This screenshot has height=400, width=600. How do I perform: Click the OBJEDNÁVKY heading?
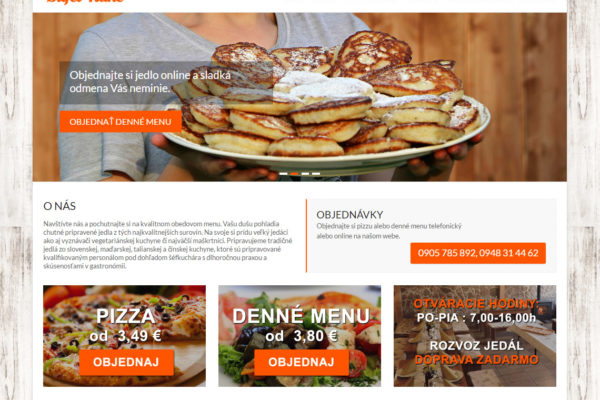click(350, 214)
